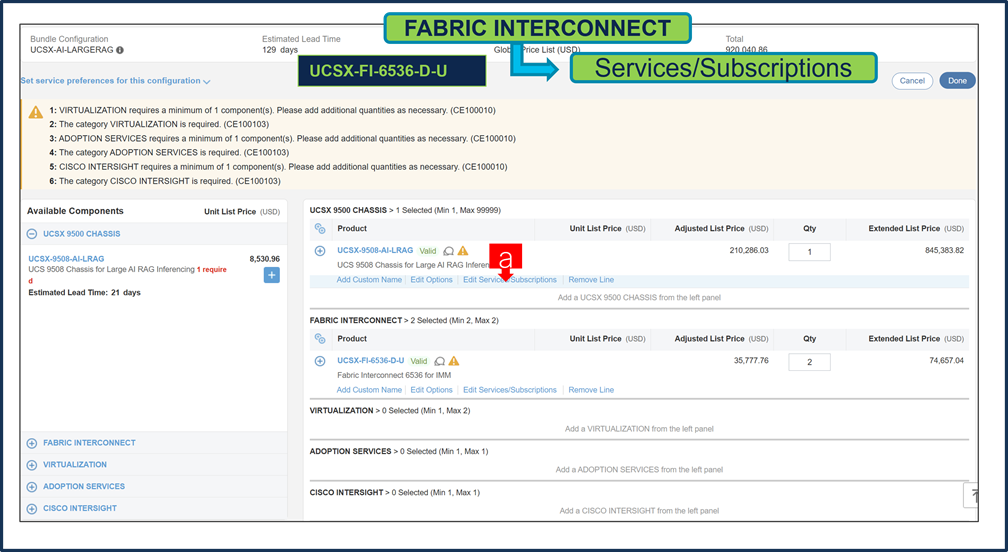Click extended list price 74,657.04
Image resolution: width=1008 pixels, height=552 pixels.
(x=946, y=361)
